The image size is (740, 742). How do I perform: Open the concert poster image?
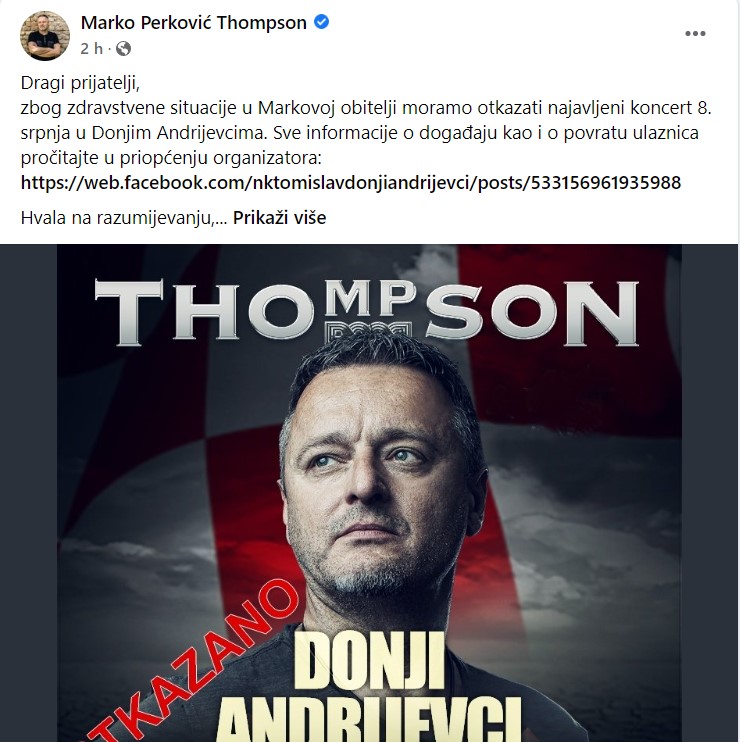point(370,493)
